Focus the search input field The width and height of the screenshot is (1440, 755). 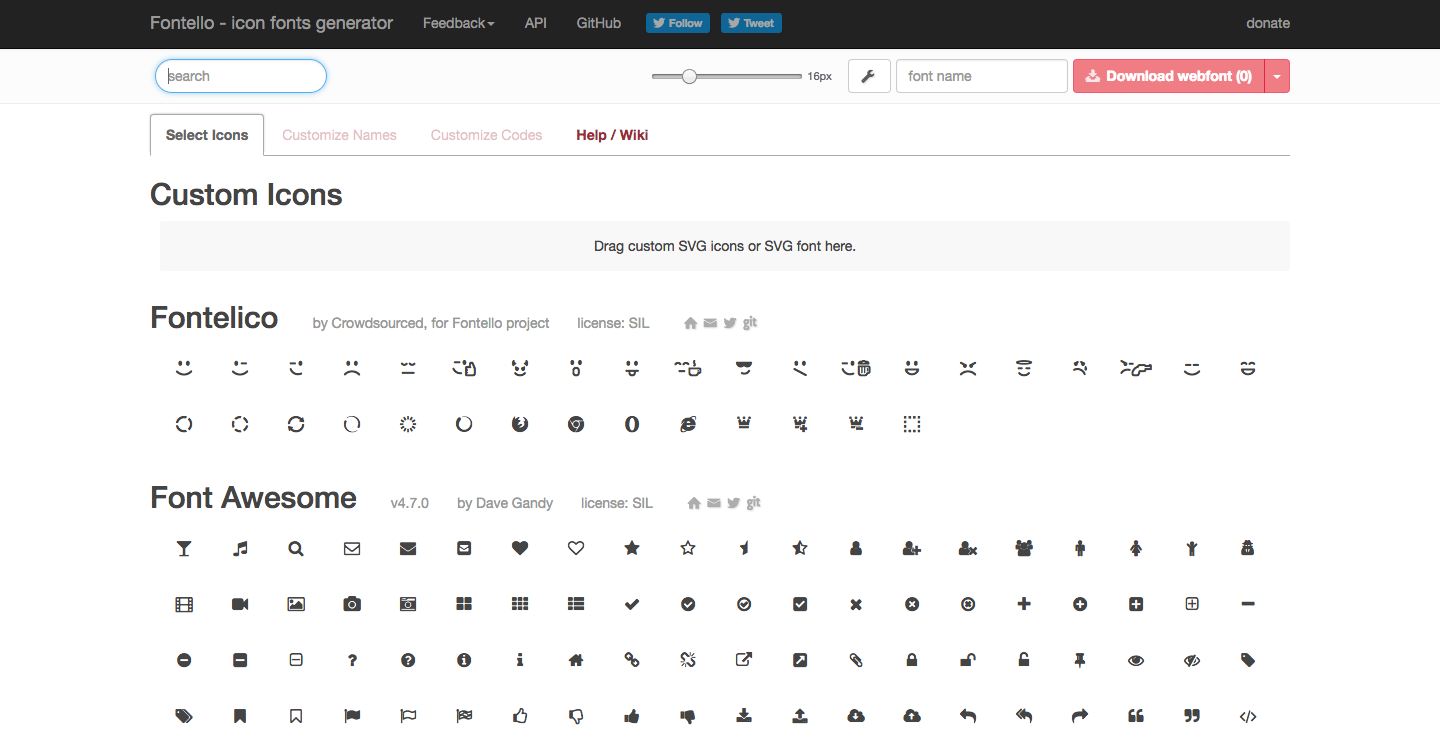pyautogui.click(x=241, y=76)
